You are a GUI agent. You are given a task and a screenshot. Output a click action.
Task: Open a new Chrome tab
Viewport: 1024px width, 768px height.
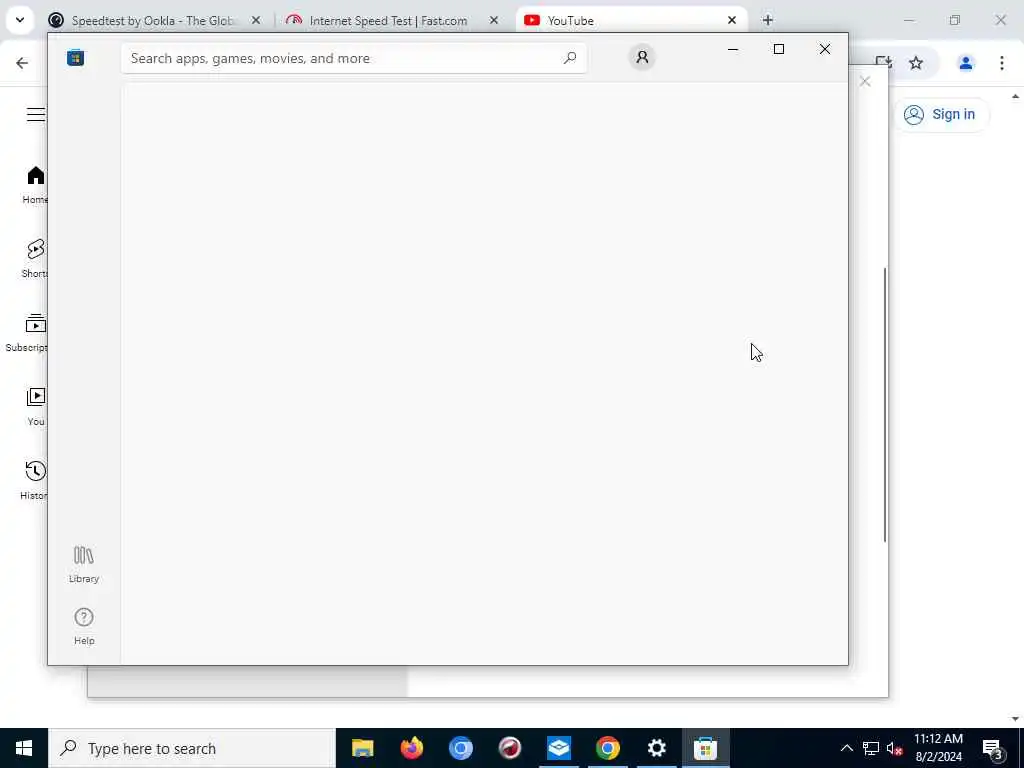pyautogui.click(x=768, y=20)
